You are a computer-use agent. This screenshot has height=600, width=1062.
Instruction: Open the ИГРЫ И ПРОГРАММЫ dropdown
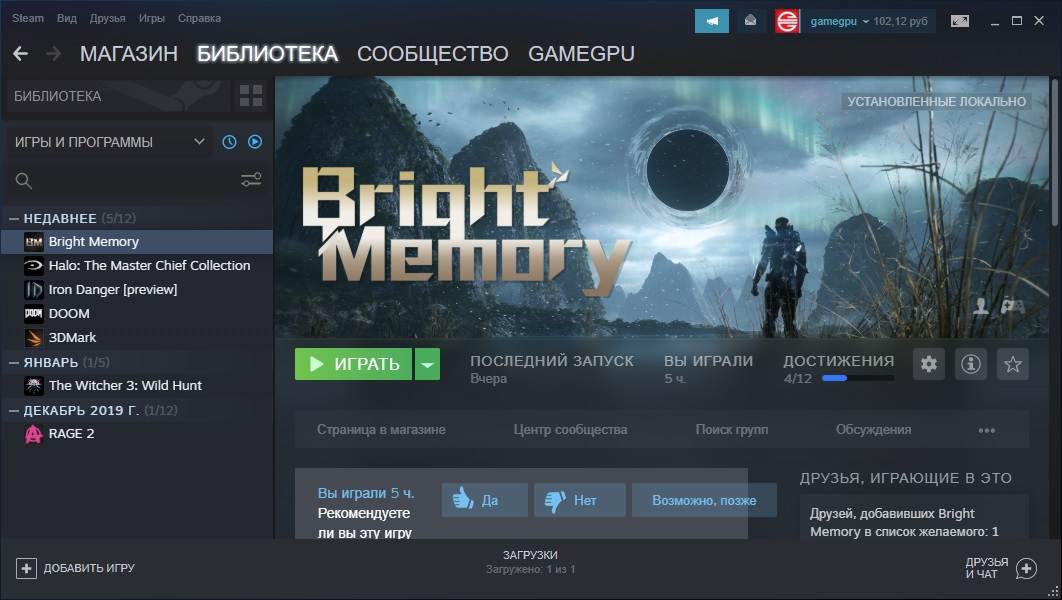109,142
